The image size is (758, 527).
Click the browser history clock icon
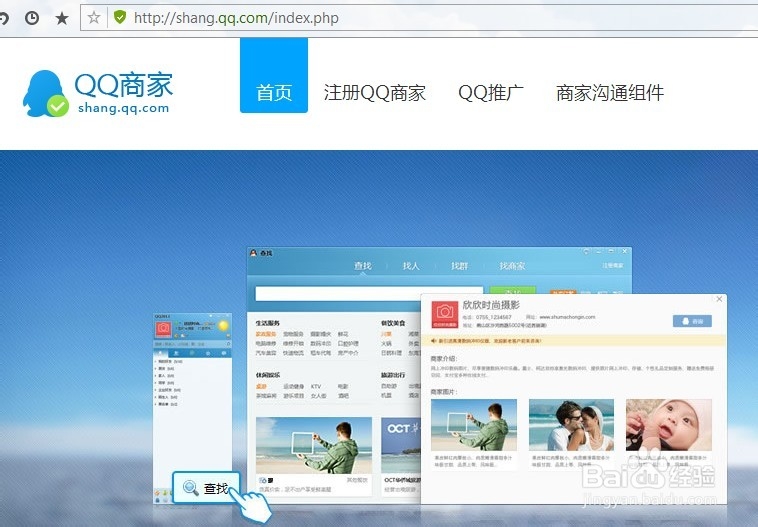pos(32,18)
